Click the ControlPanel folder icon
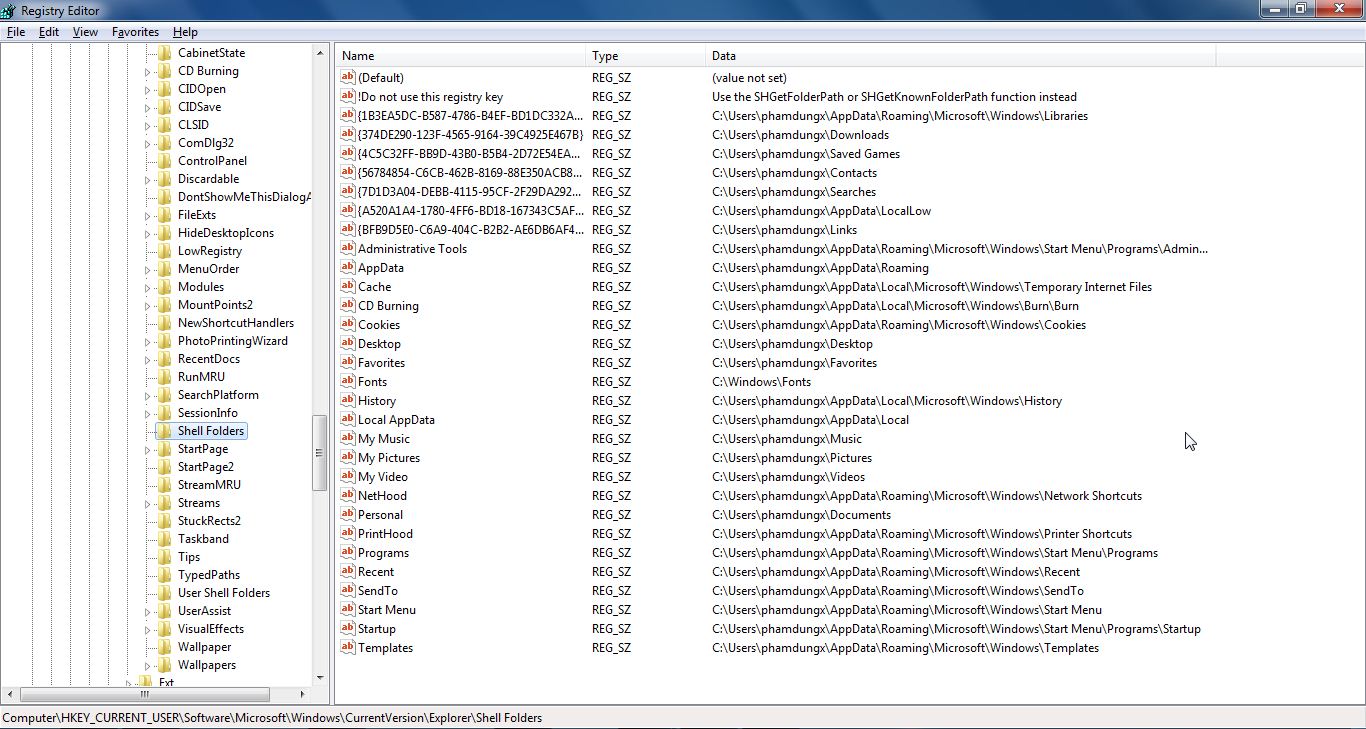This screenshot has width=1366, height=729. (x=164, y=161)
